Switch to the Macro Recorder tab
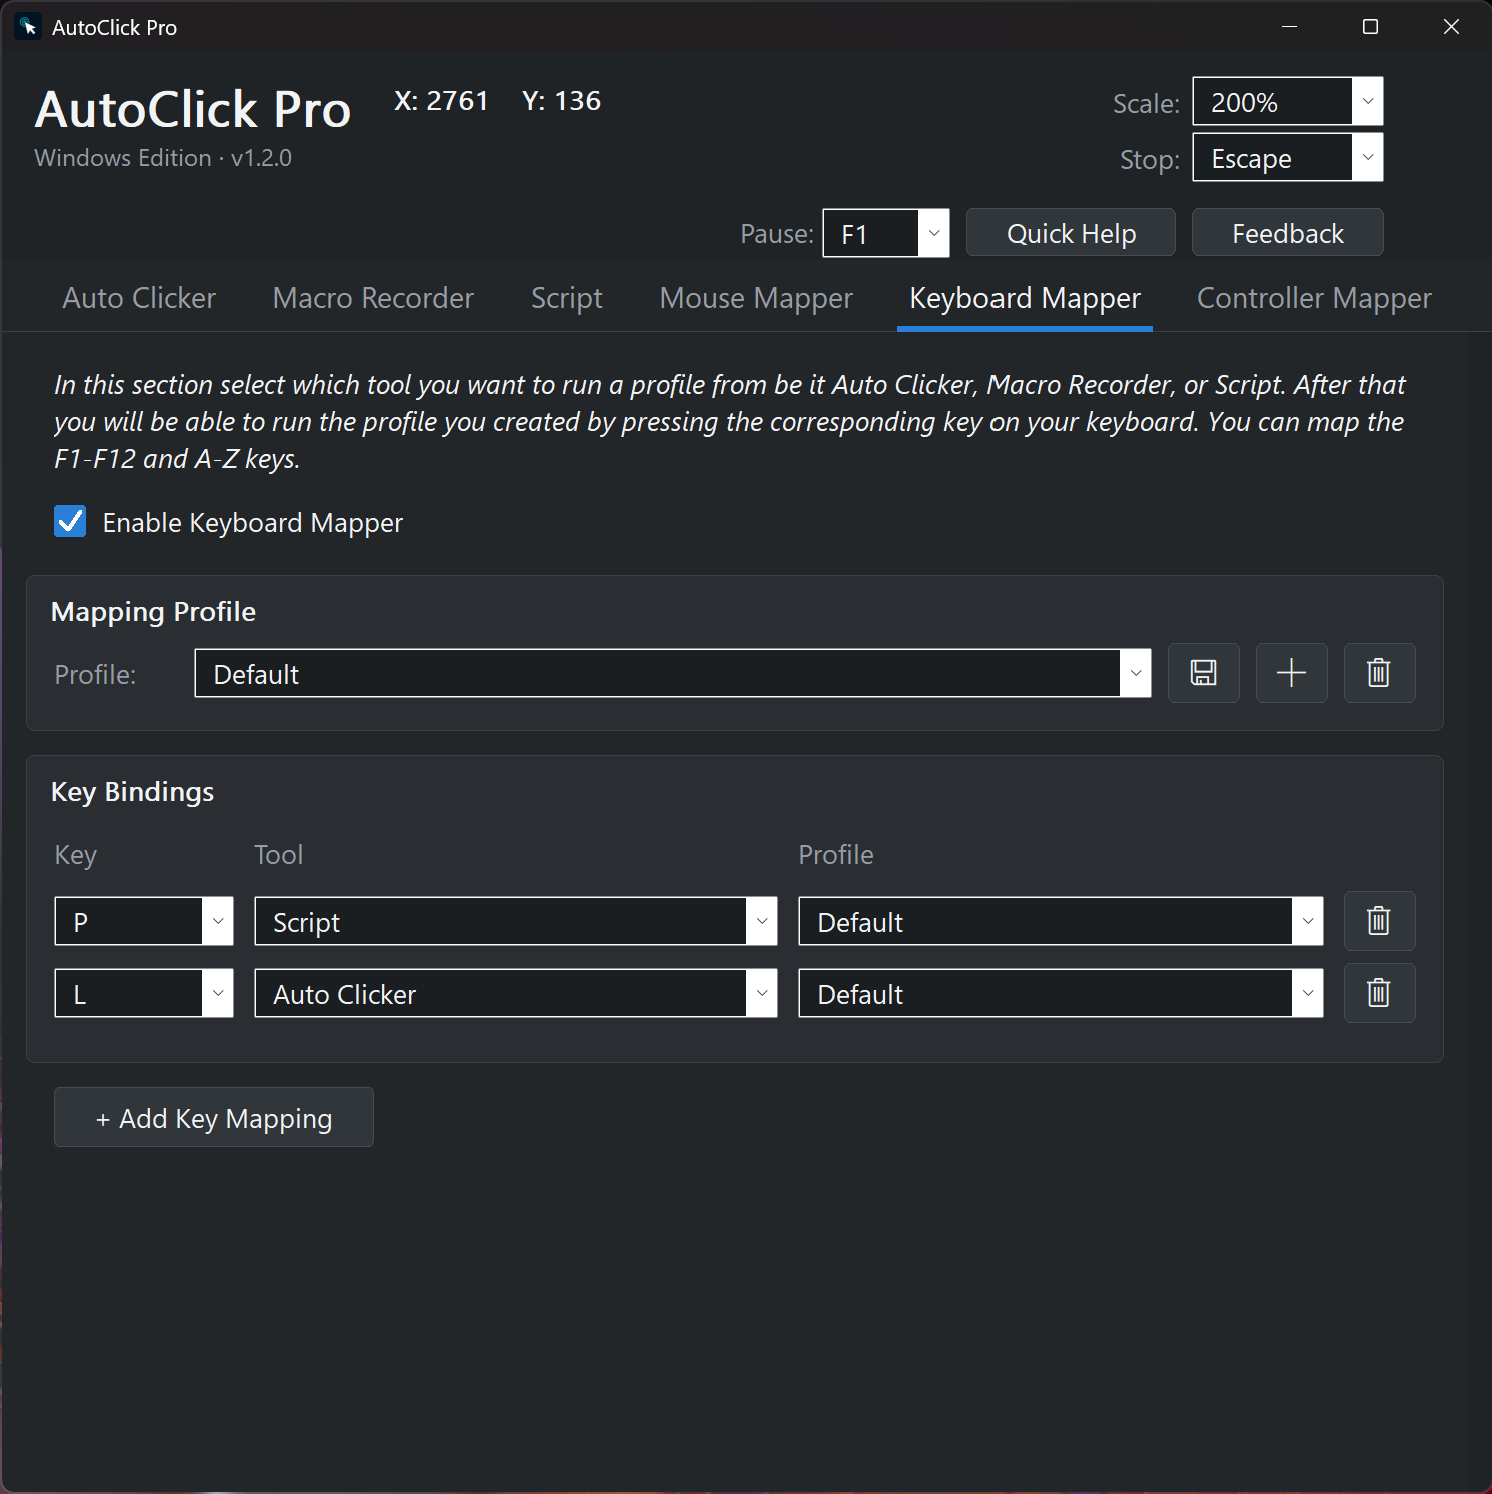The image size is (1492, 1494). click(x=373, y=298)
